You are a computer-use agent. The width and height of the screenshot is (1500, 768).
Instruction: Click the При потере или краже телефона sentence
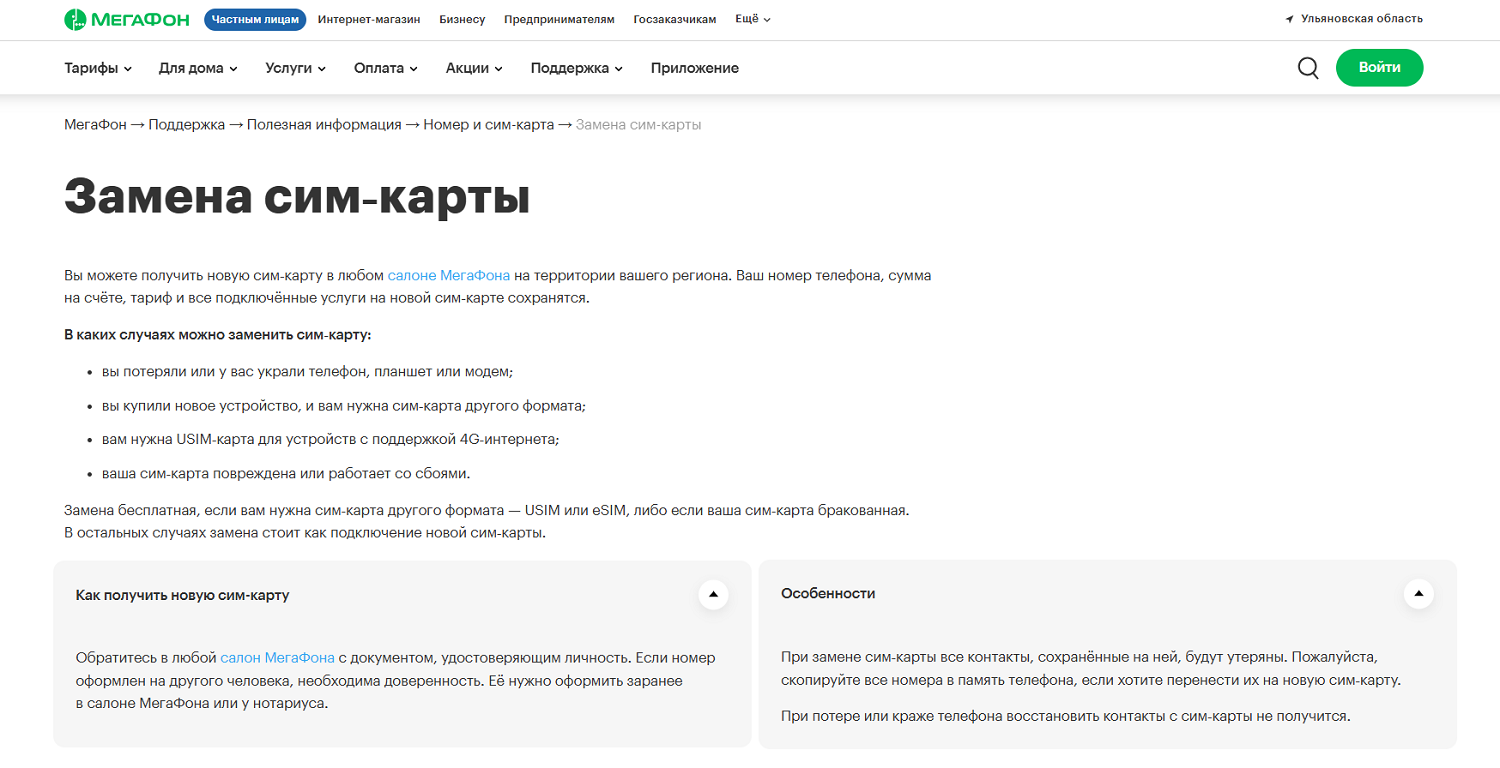pyautogui.click(x=1065, y=717)
